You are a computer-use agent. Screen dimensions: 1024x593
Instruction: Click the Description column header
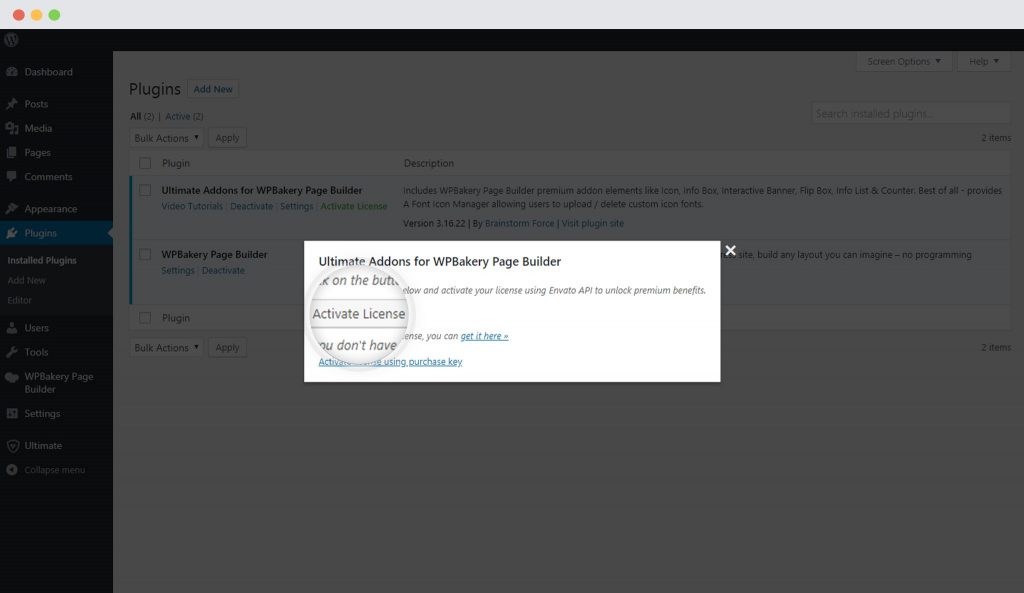[428, 163]
